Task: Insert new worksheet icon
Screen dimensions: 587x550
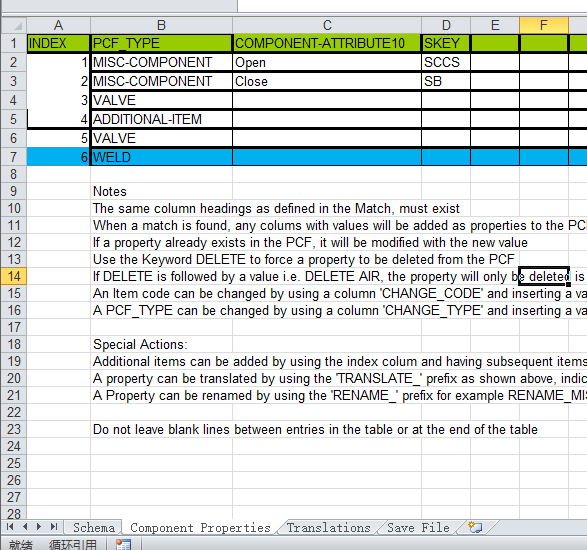Action: point(475,527)
